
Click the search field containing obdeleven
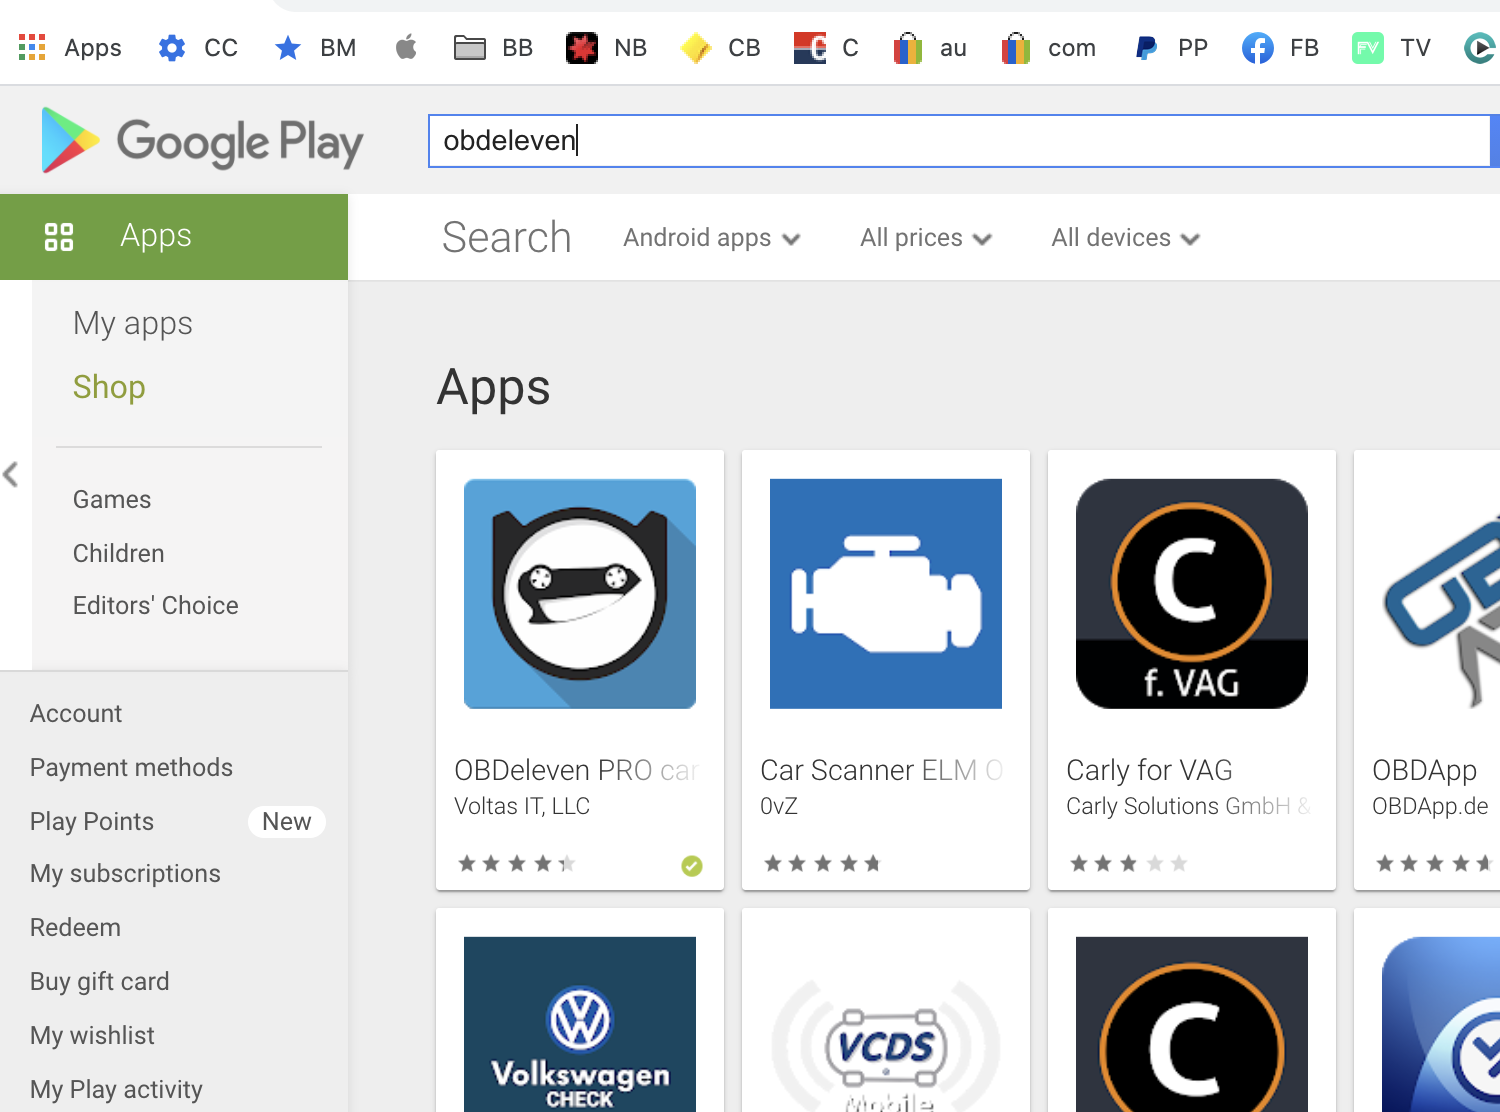click(958, 141)
